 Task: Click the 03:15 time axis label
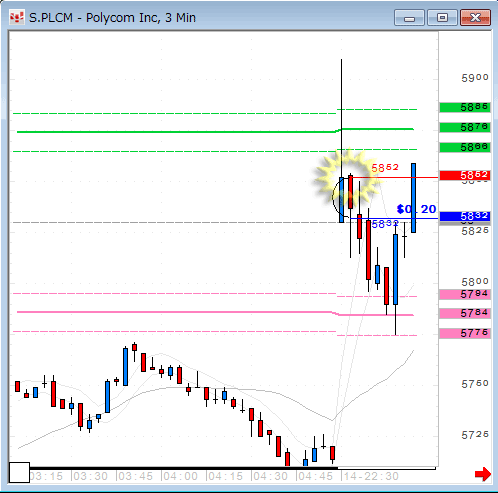[47, 476]
